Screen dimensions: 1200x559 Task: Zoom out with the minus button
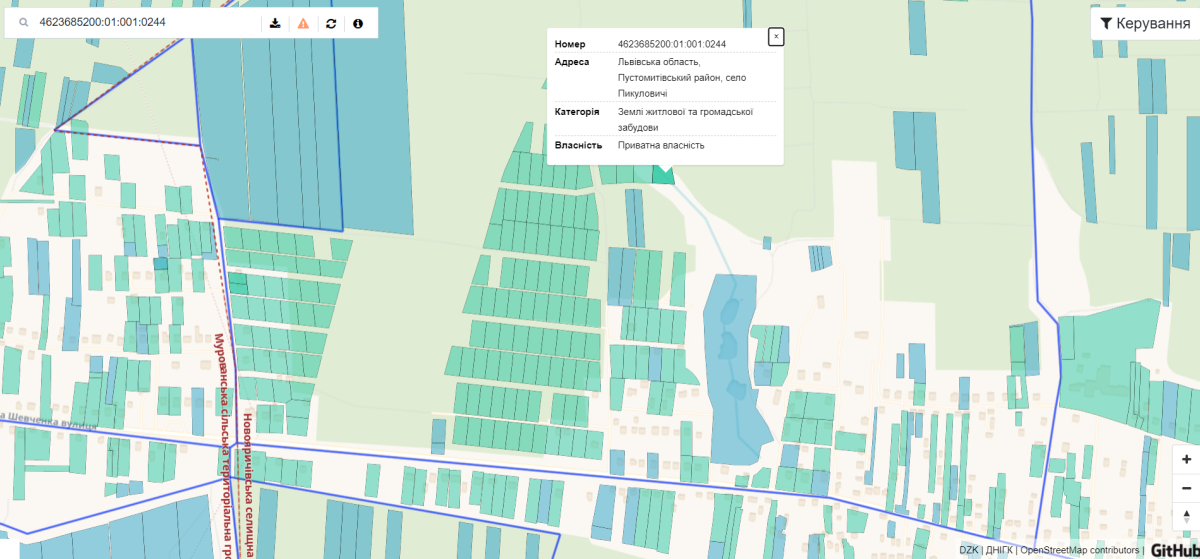click(1185, 488)
